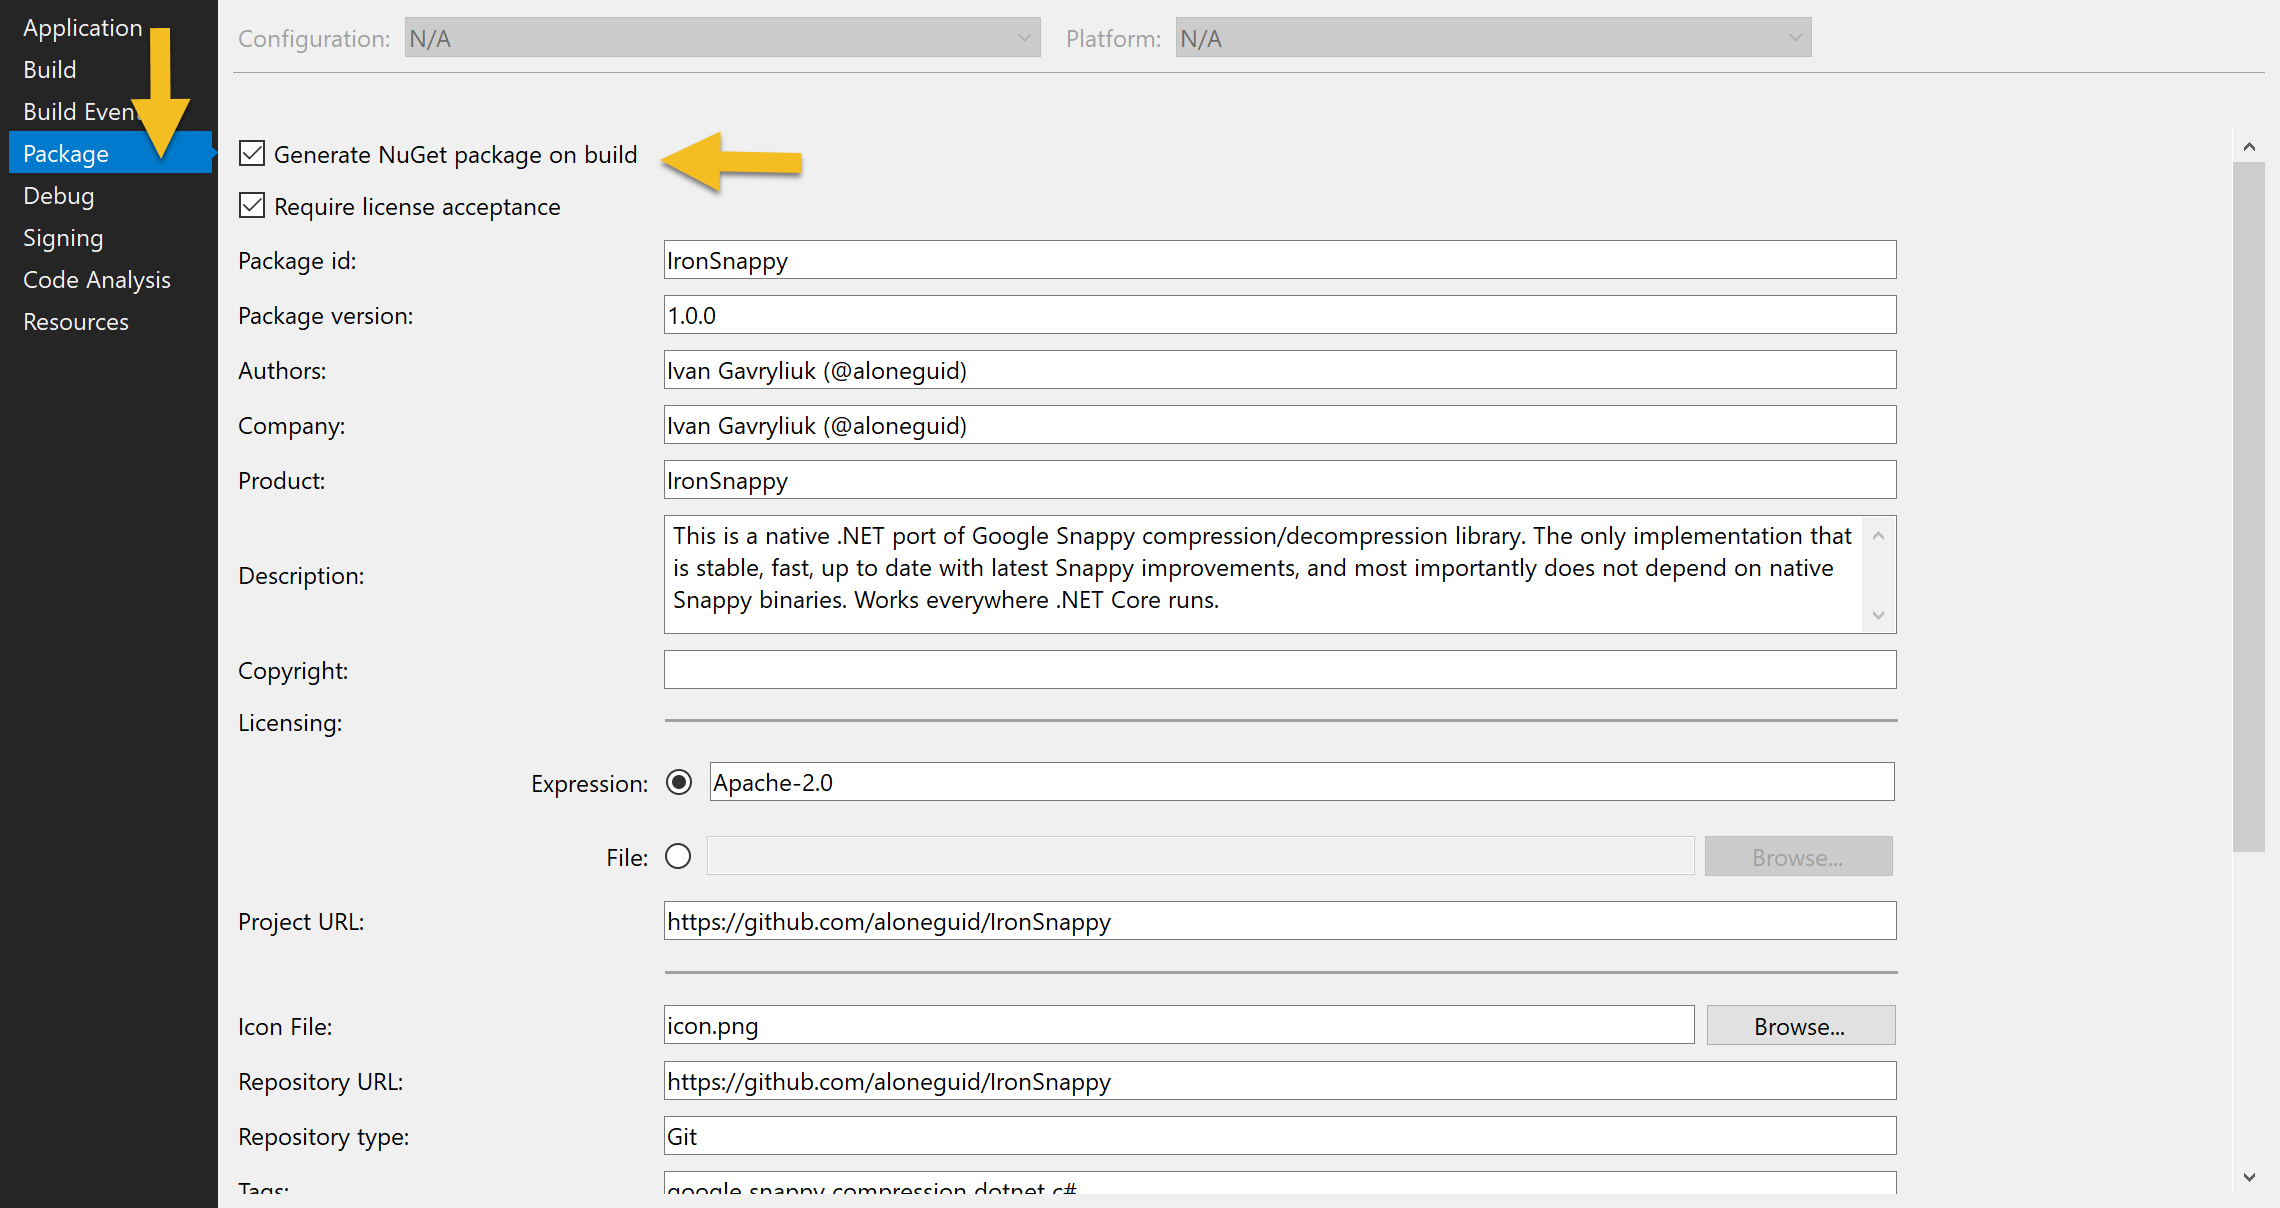Image resolution: width=2280 pixels, height=1208 pixels.
Task: Go to the Debug tab
Action: click(x=59, y=196)
